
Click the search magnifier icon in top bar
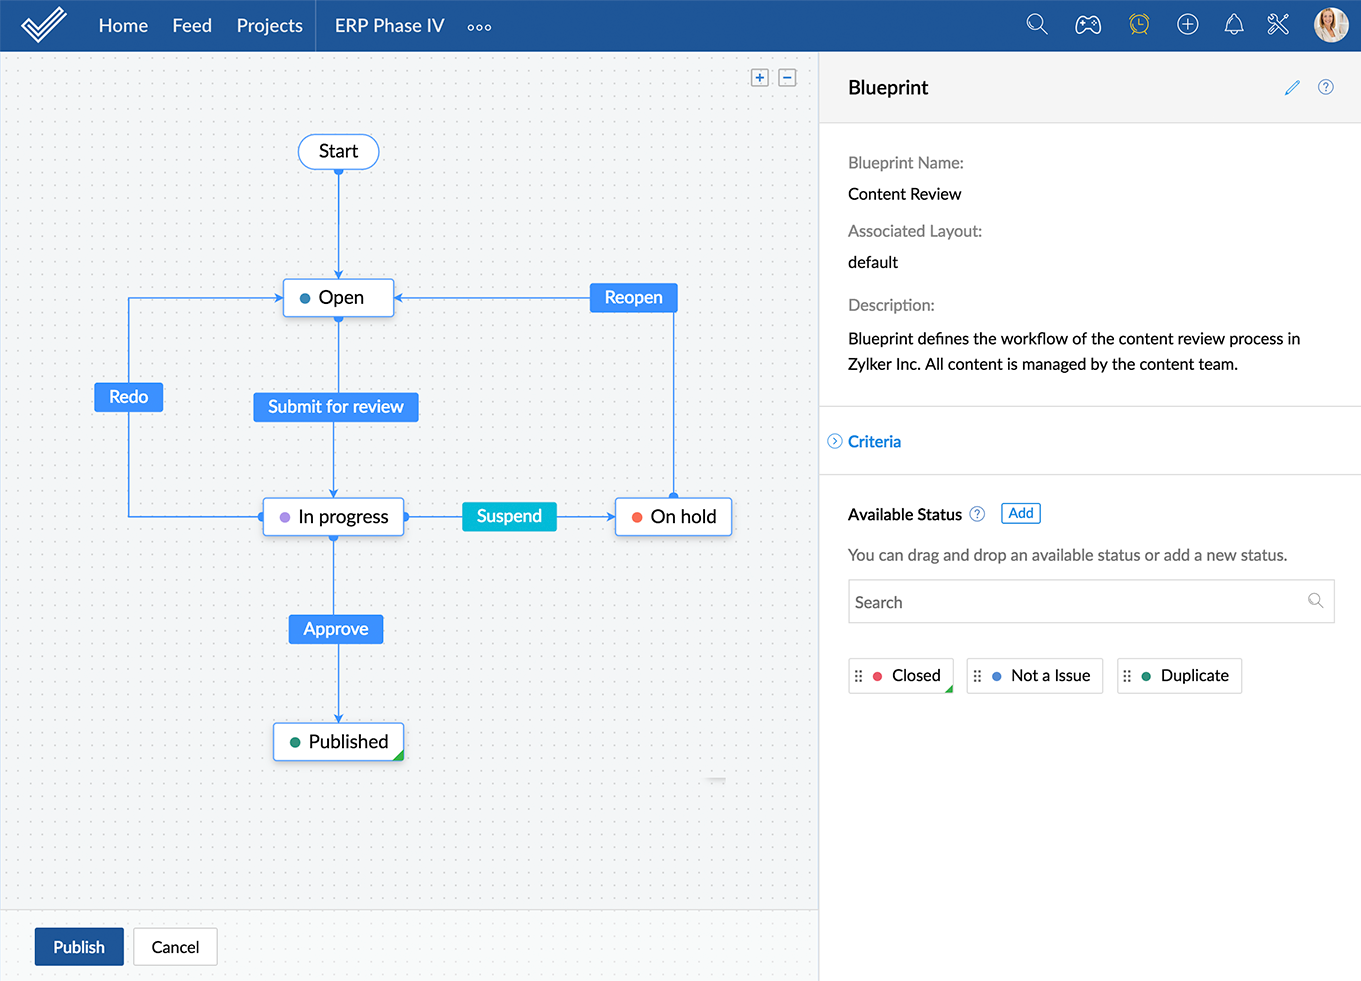click(1037, 25)
